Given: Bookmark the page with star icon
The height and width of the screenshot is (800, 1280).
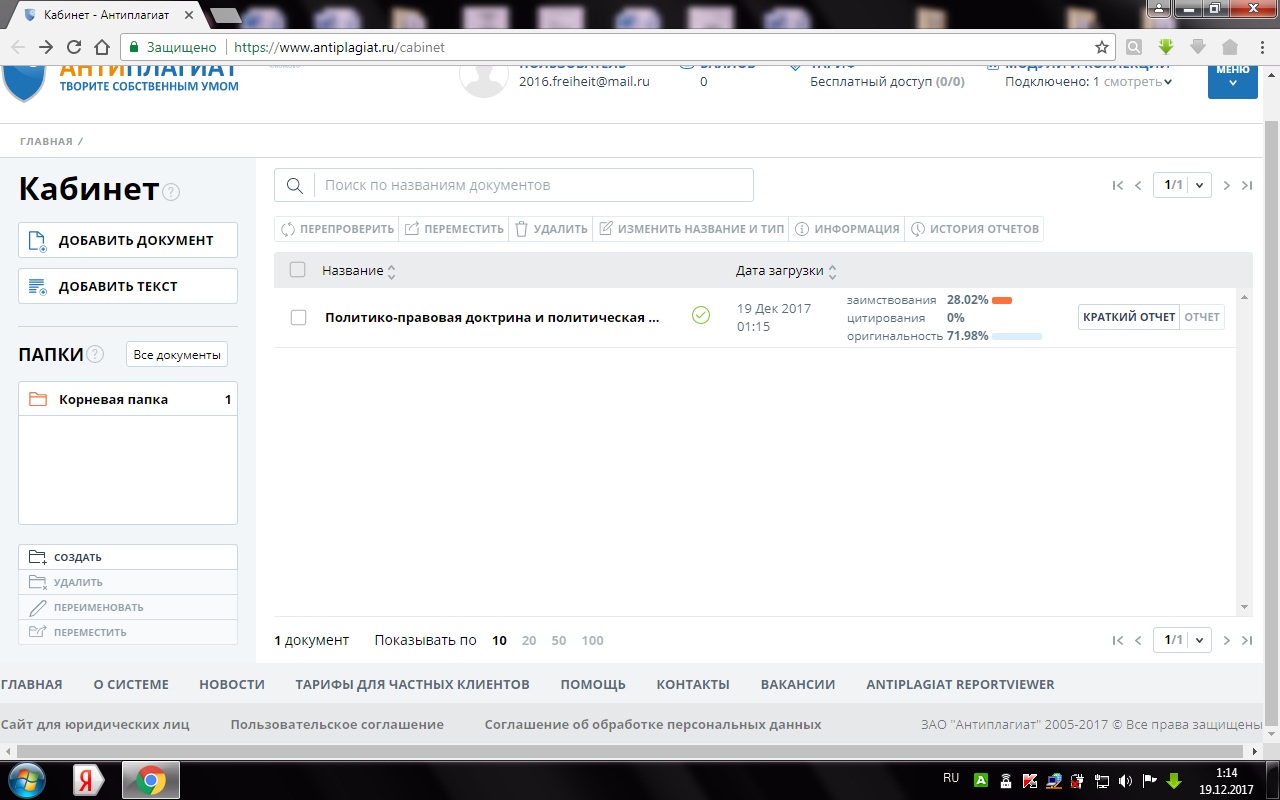Looking at the screenshot, I should pos(1101,47).
